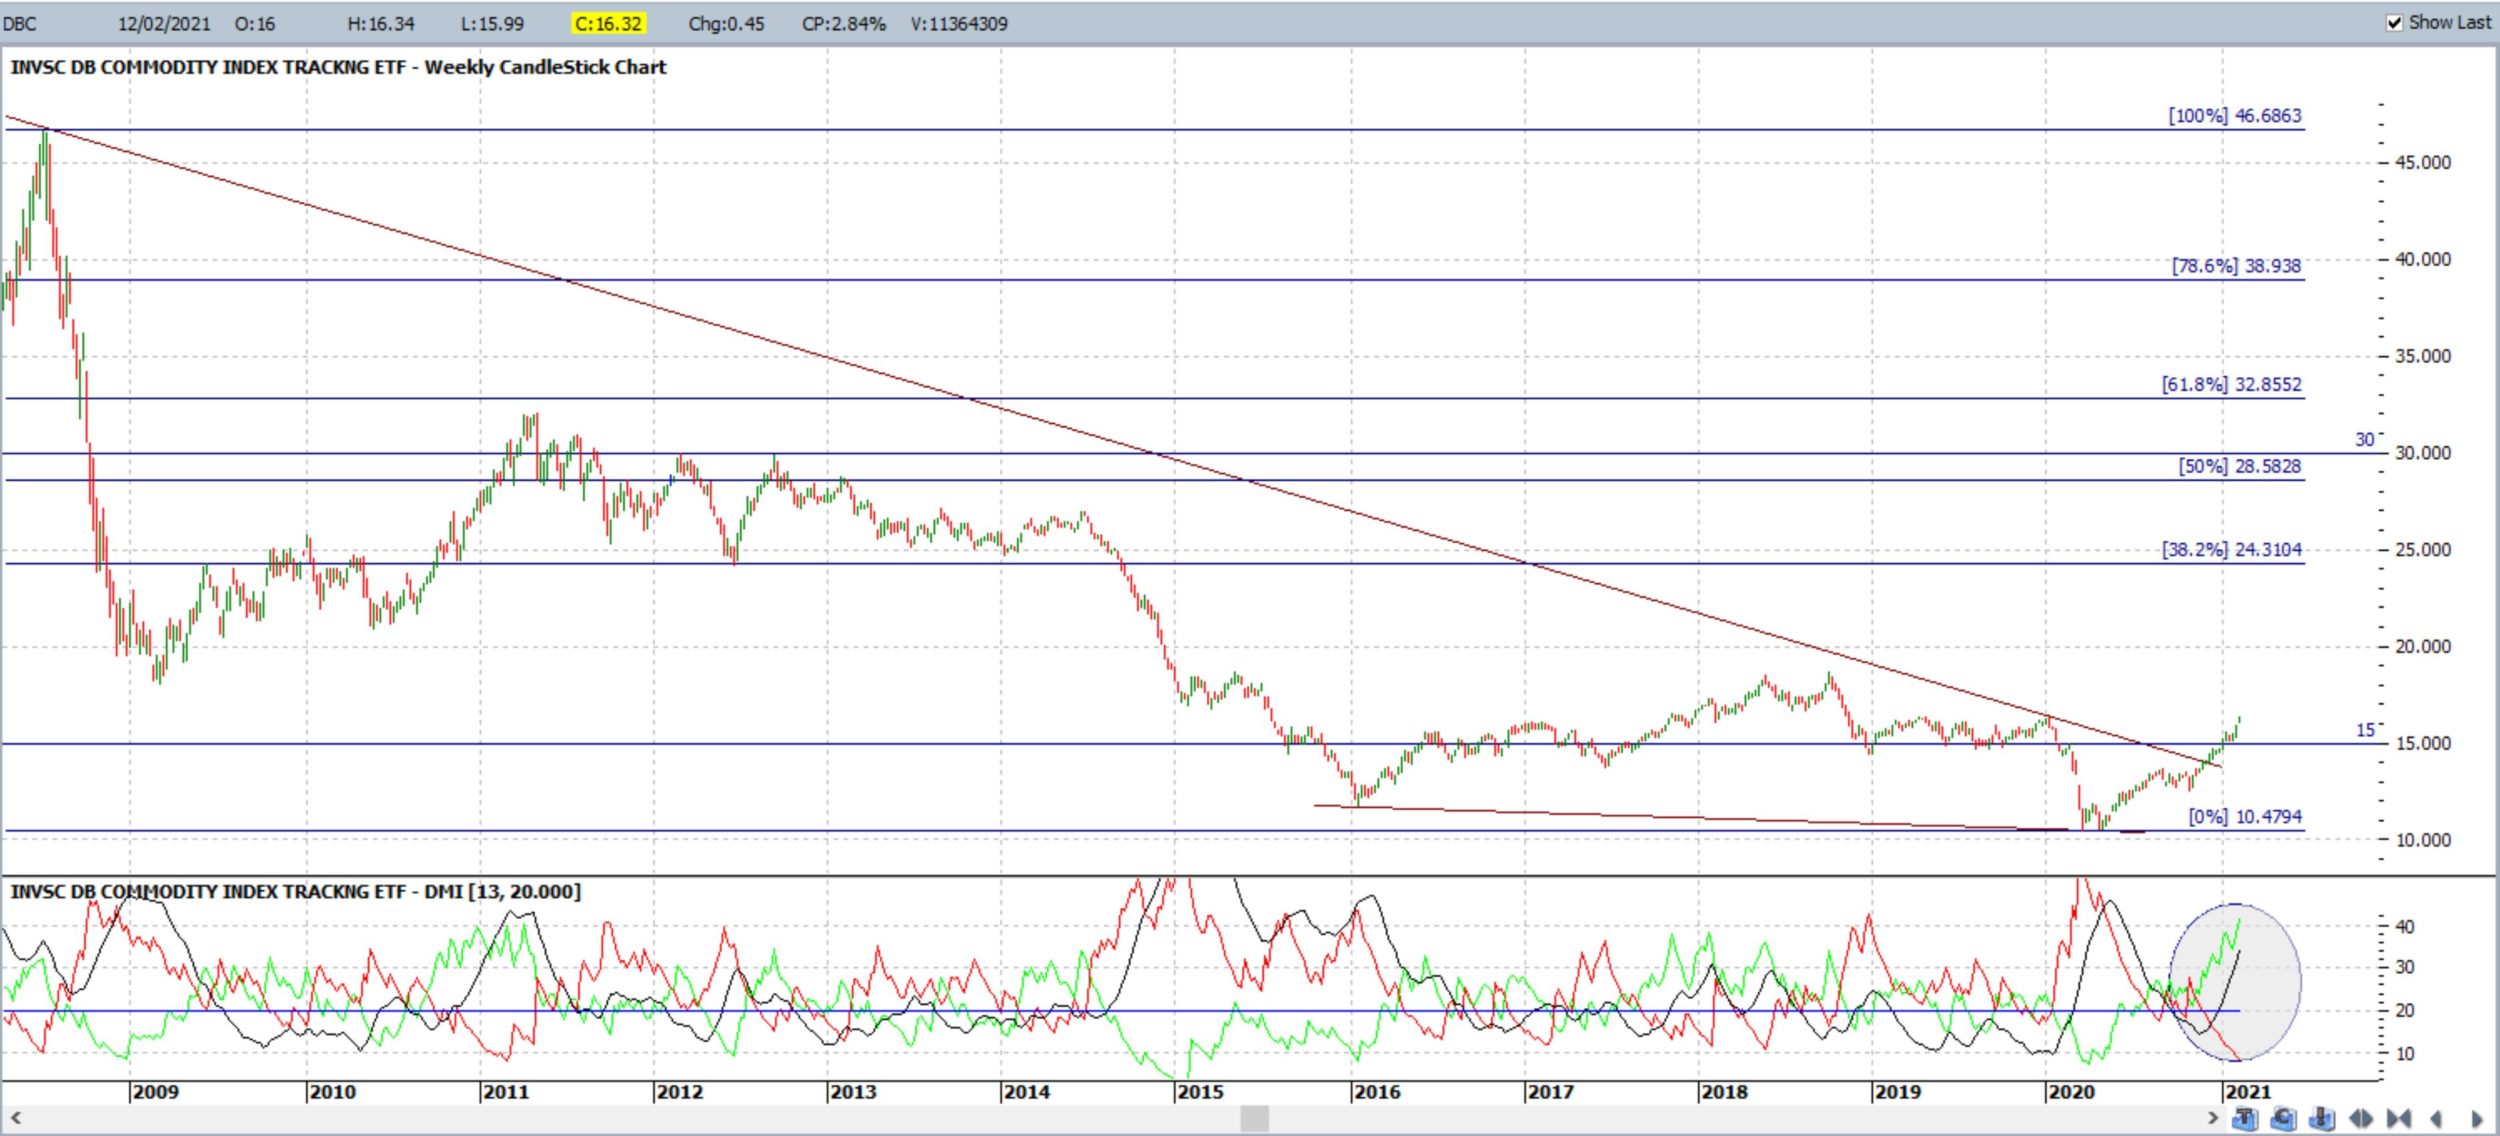Click the 2018 year label on time axis

1724,1092
